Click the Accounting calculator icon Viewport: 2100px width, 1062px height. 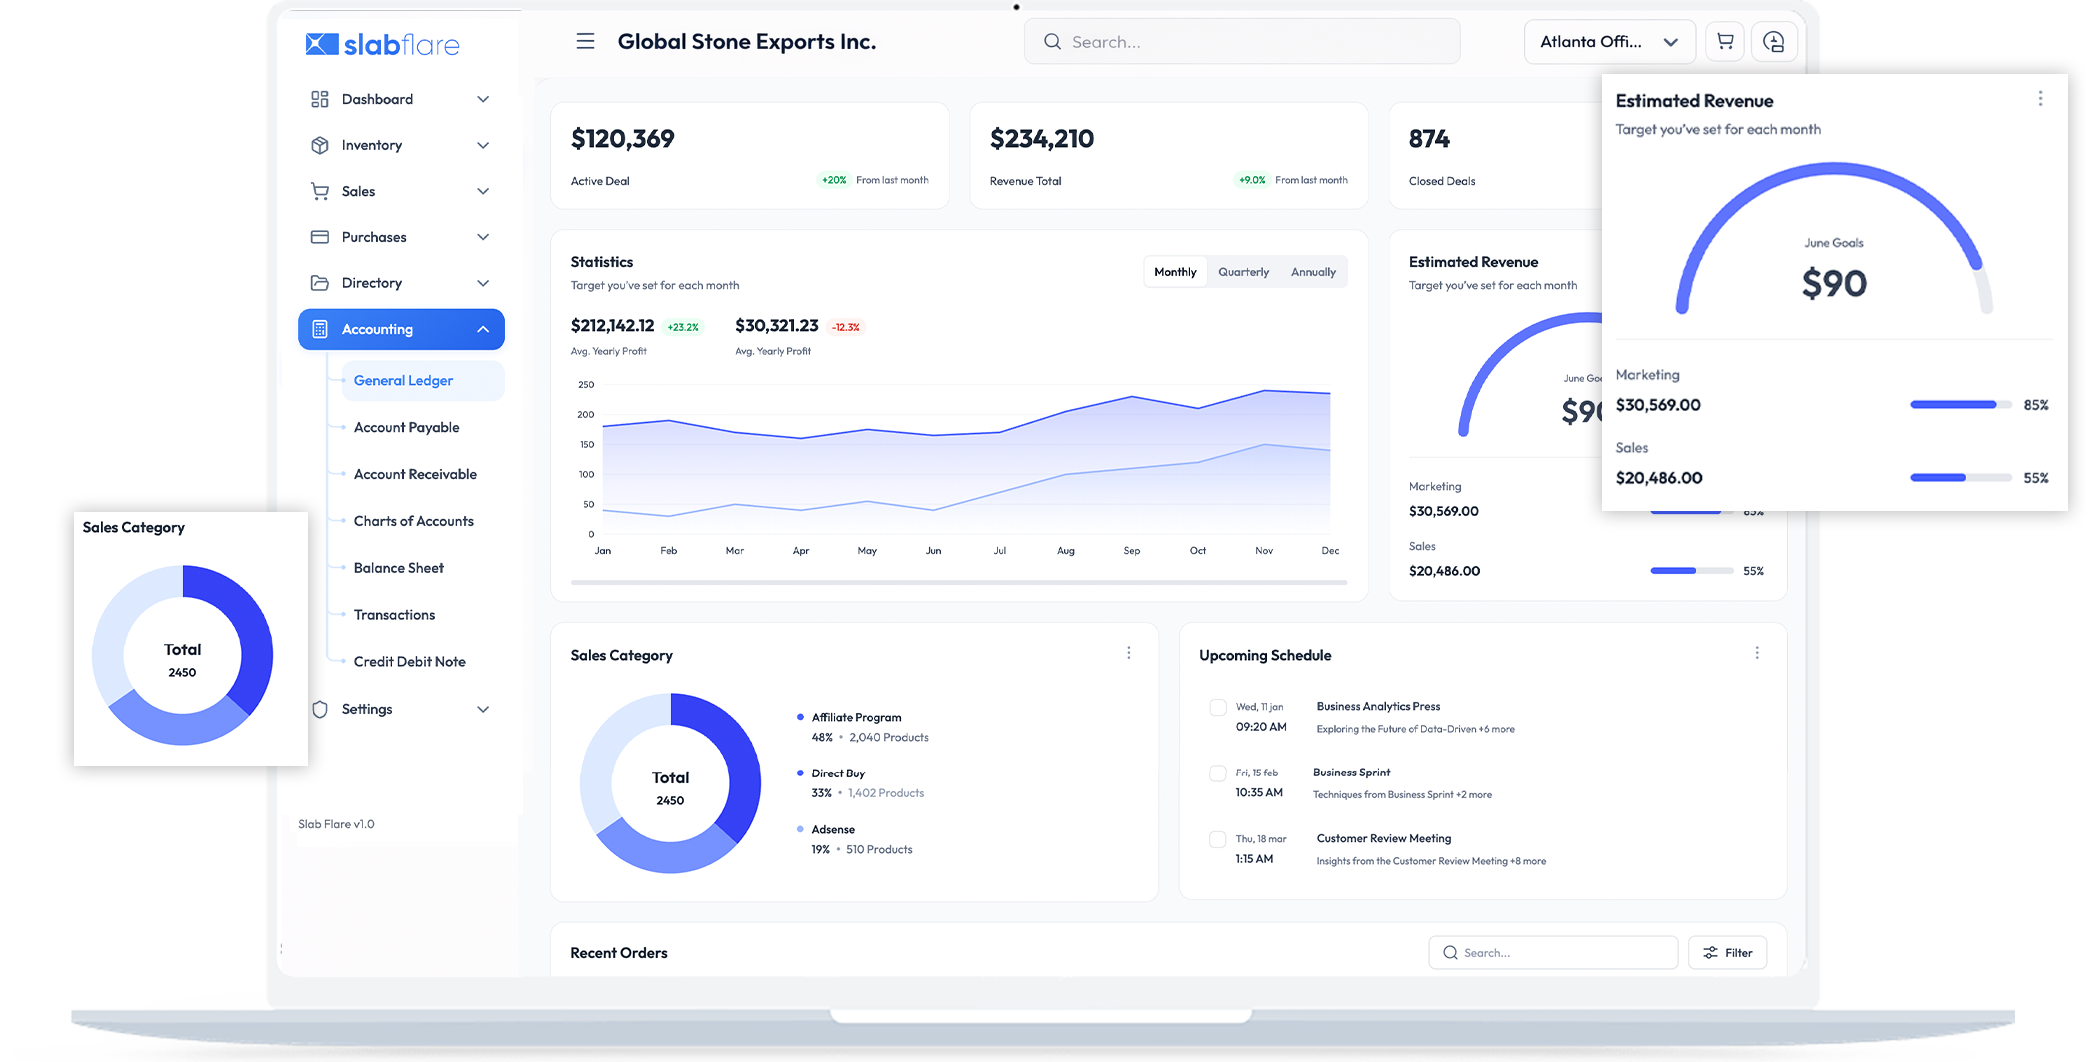click(320, 329)
